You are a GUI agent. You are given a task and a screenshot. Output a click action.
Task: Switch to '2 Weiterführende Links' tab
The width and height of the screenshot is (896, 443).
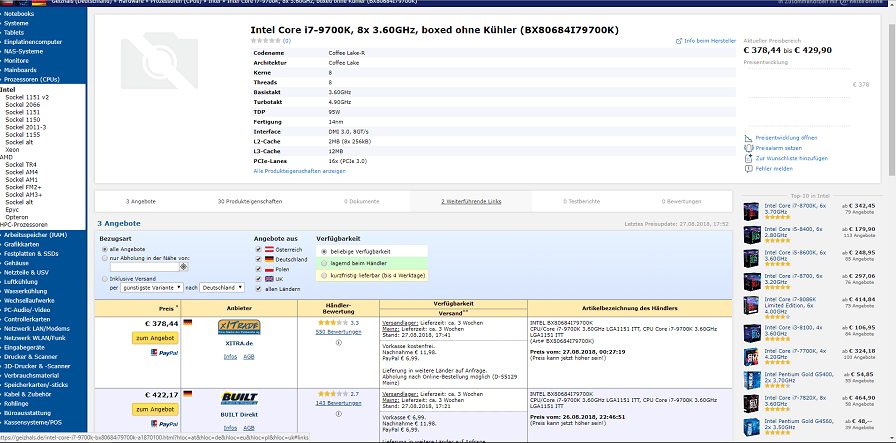471,202
